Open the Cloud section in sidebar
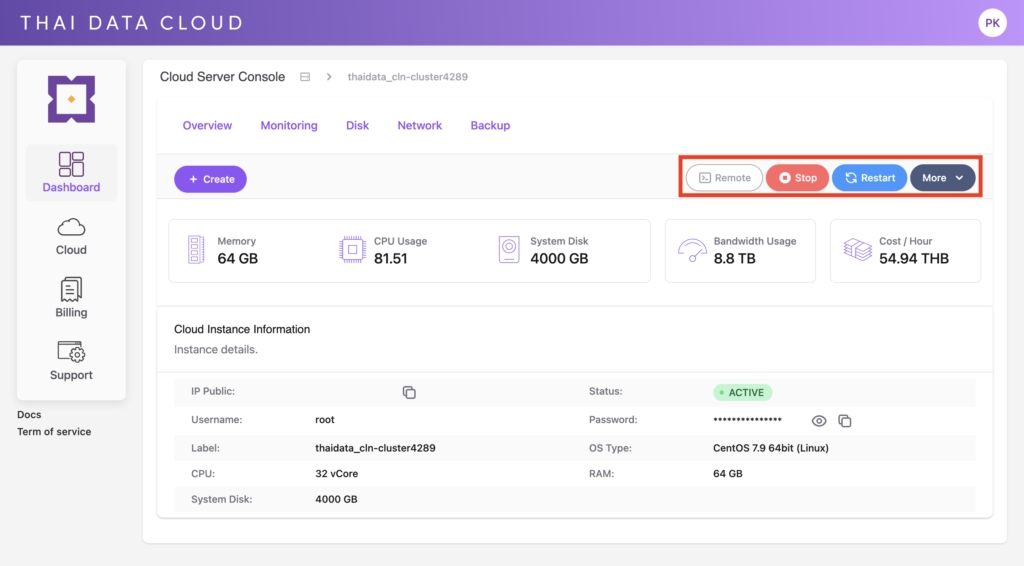Image resolution: width=1024 pixels, height=566 pixels. coord(71,236)
